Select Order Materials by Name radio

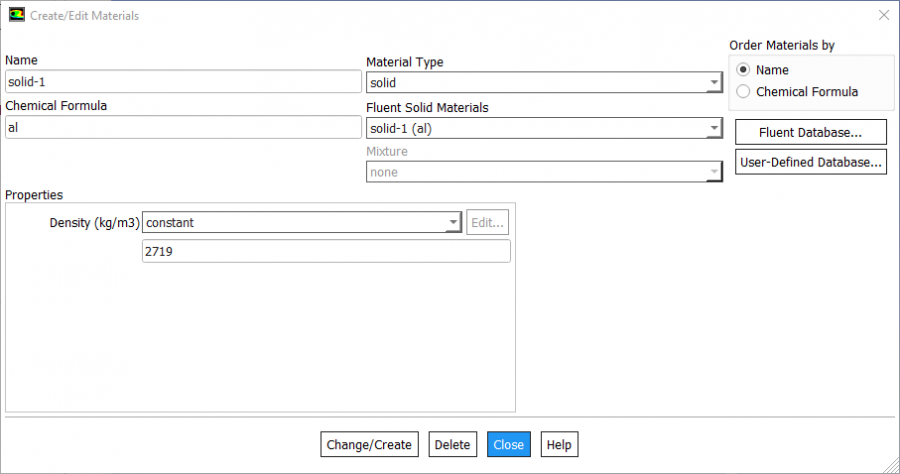pyautogui.click(x=743, y=70)
